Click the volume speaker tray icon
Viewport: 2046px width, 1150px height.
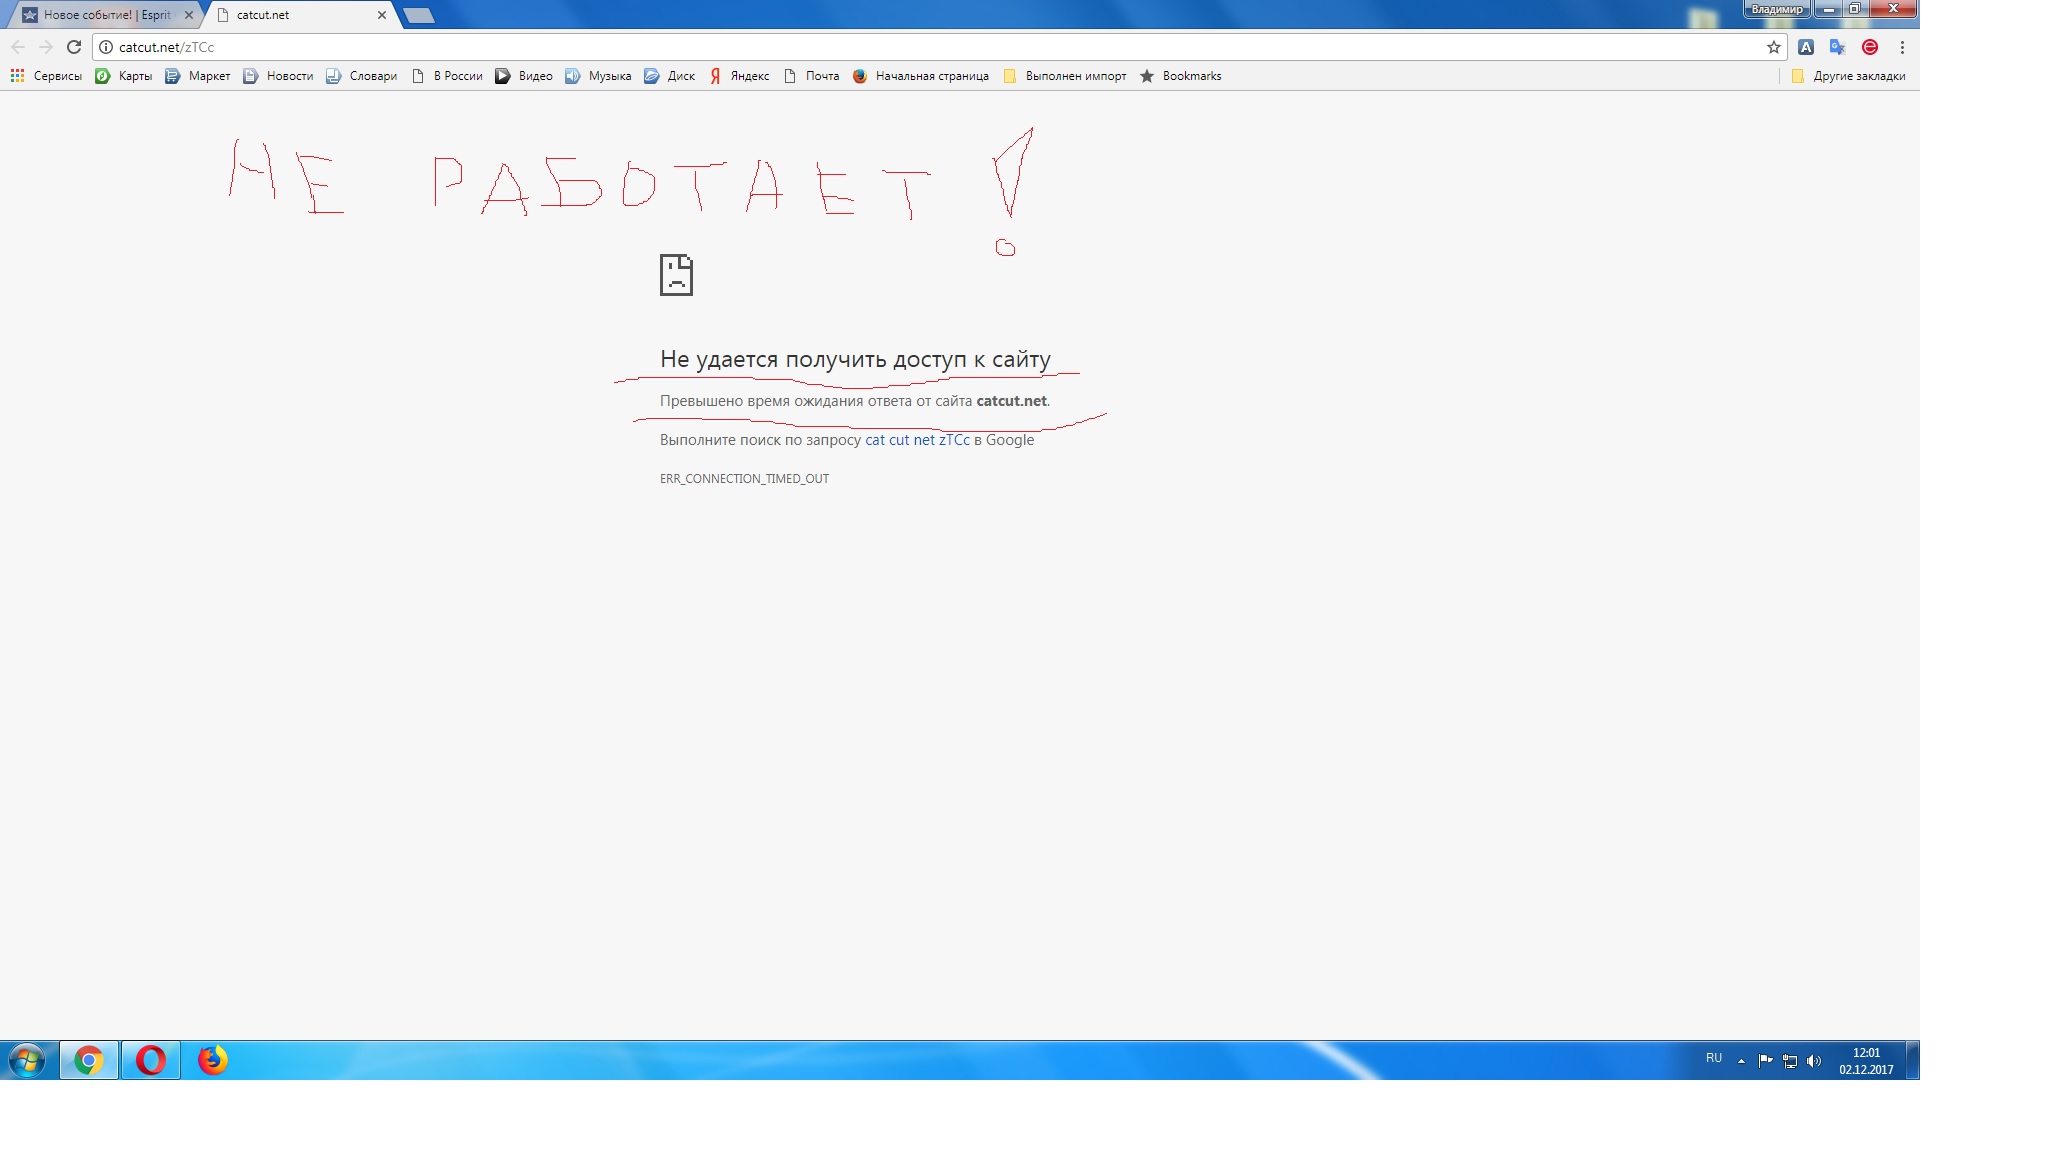click(1814, 1061)
